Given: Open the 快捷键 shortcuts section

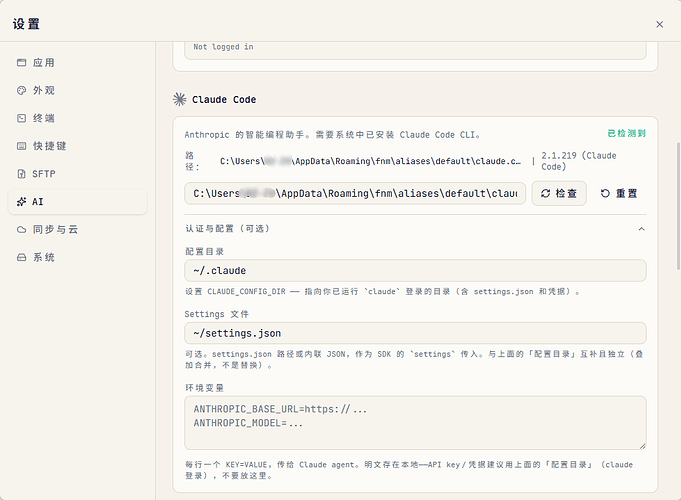Looking at the screenshot, I should pos(77,146).
